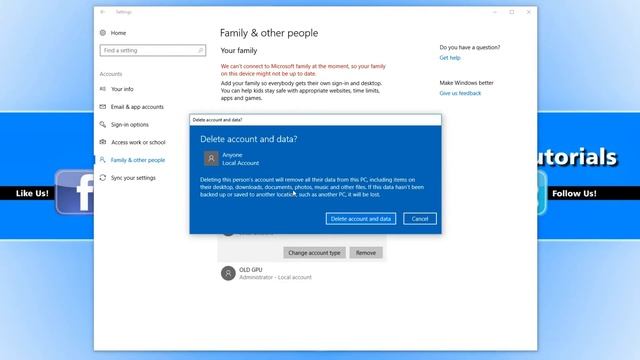Close the Settings window
Image resolution: width=640 pixels, height=360 pixels.
pyautogui.click(x=529, y=12)
